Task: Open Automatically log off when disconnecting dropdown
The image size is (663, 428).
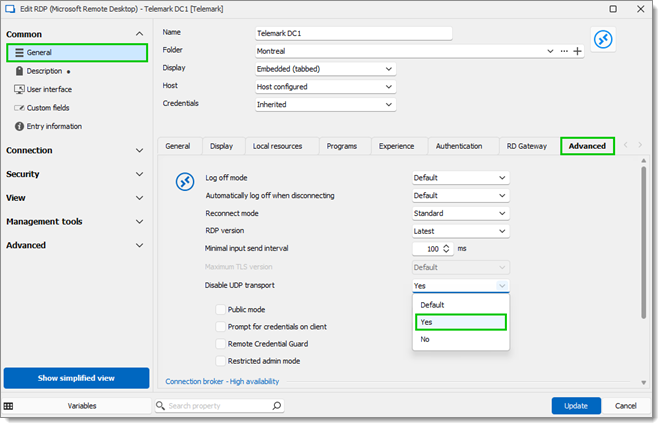Action: click(x=461, y=196)
